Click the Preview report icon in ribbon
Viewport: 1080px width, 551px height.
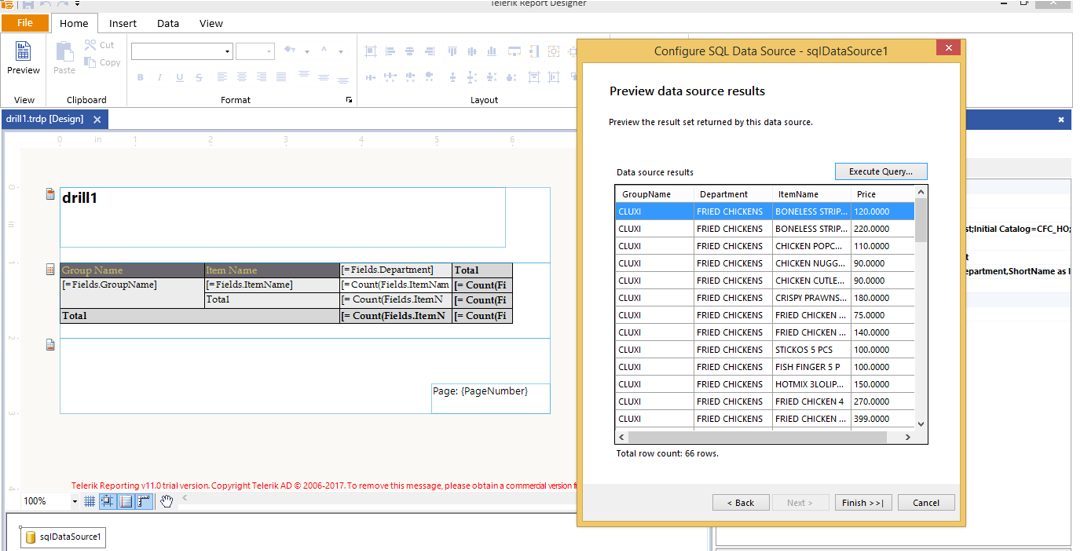coord(23,52)
